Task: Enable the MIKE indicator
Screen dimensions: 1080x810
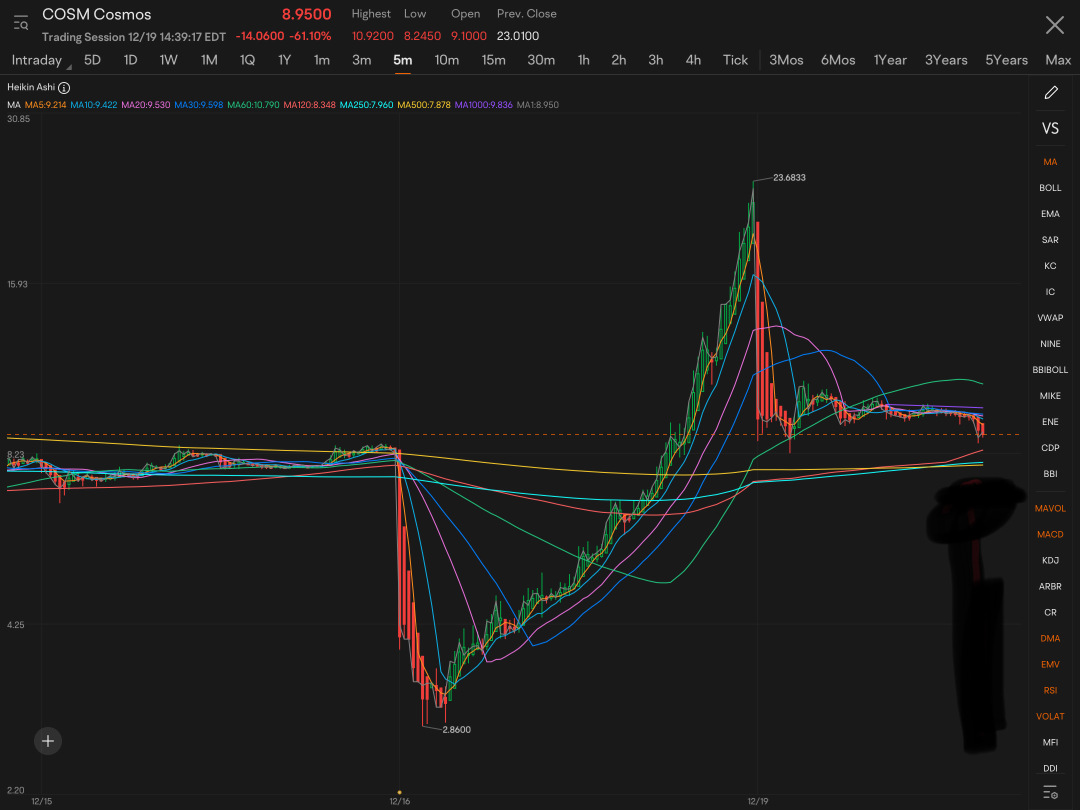Action: coord(1050,396)
